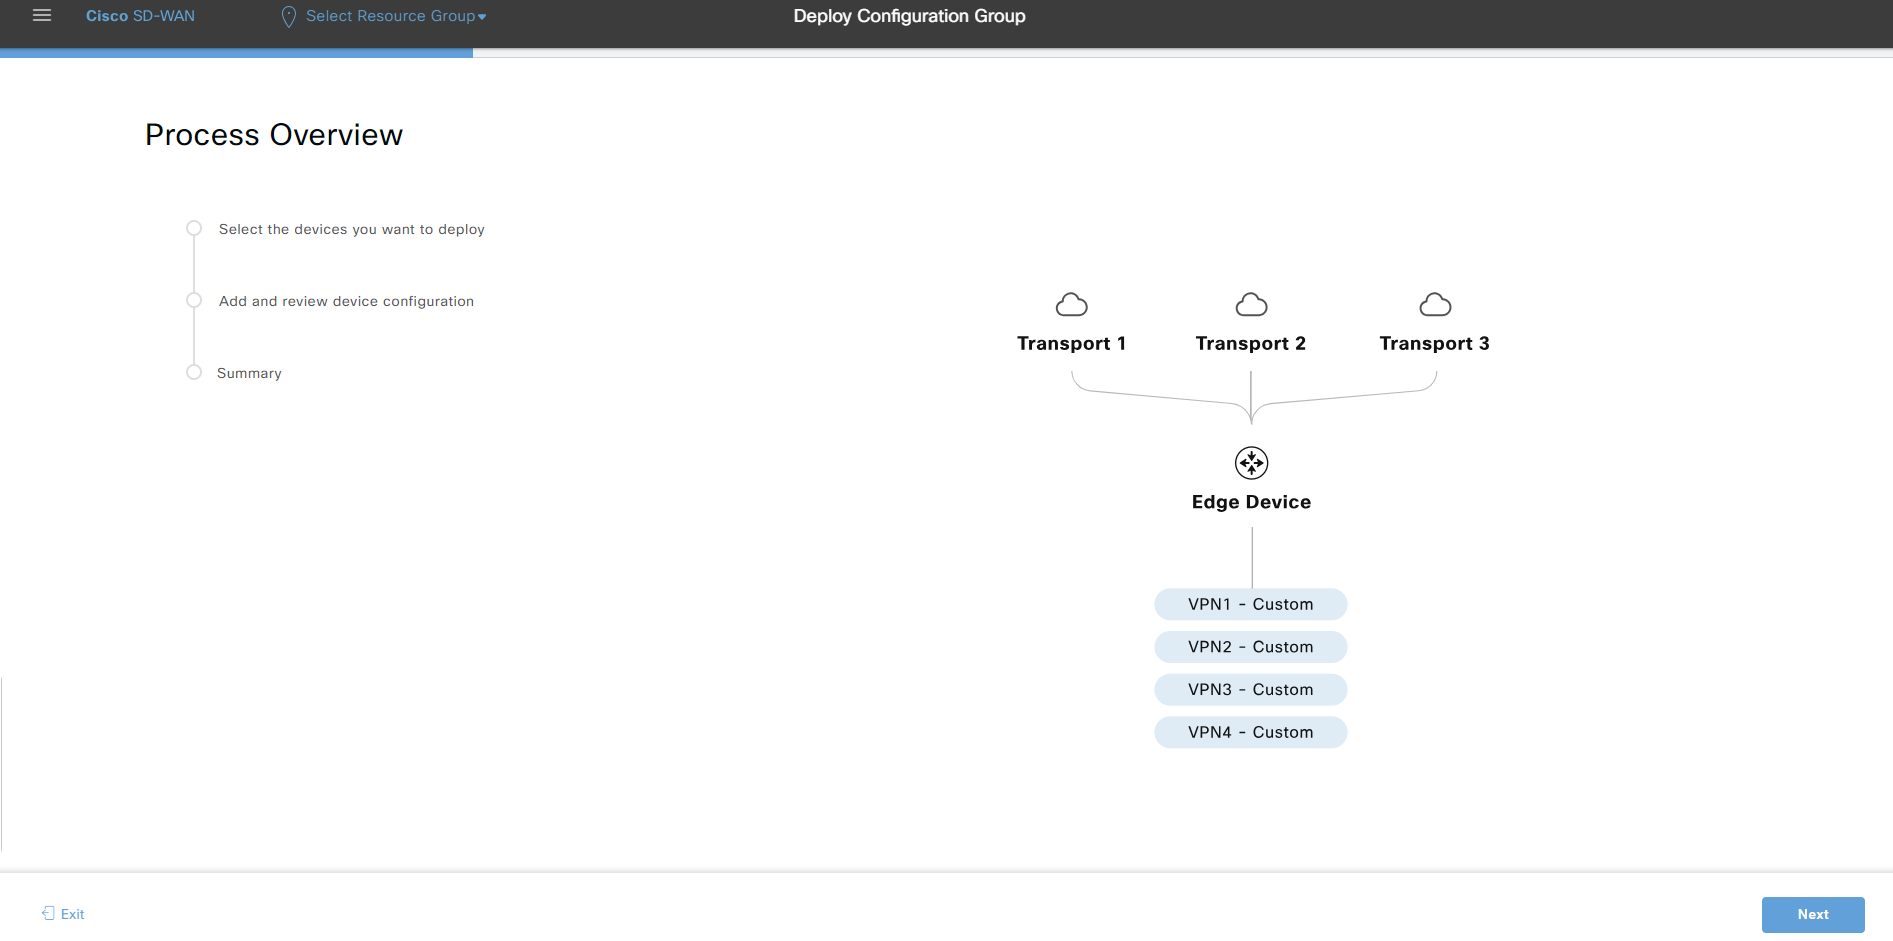Select the VPN4 - Custom pill
Viewport: 1893px width, 941px height.
[1251, 732]
